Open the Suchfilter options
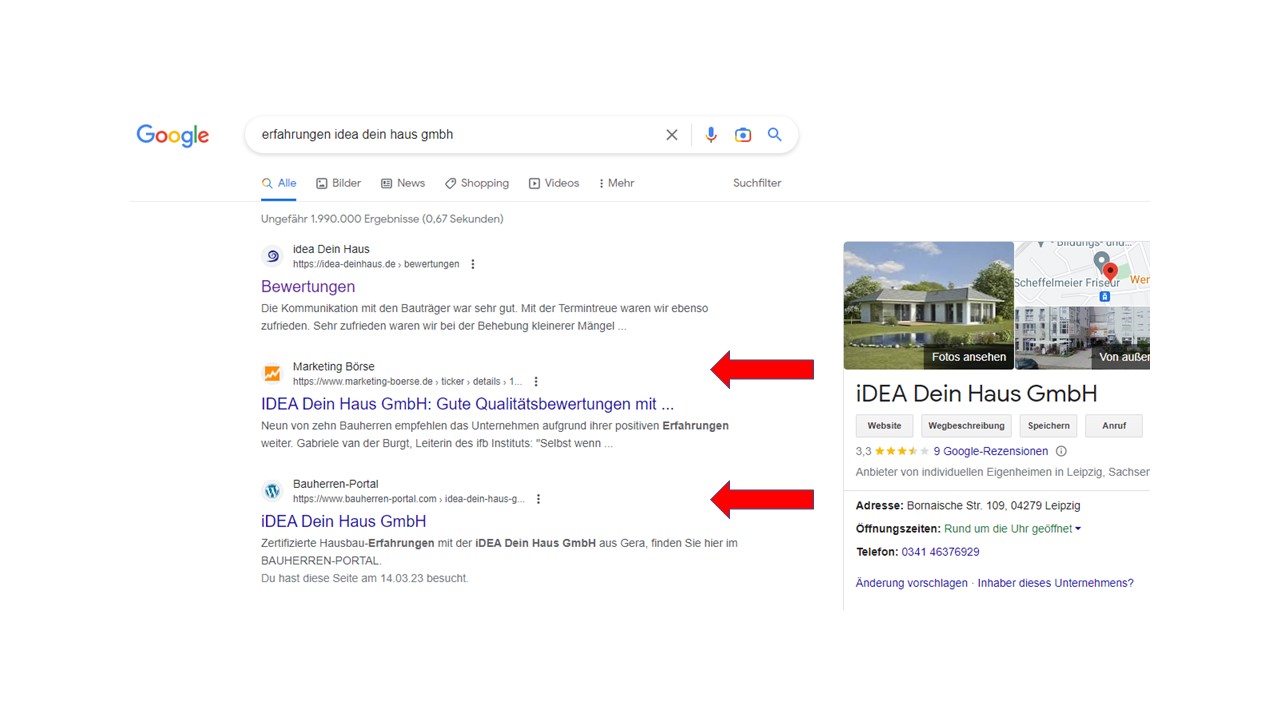The width and height of the screenshot is (1280, 720). (757, 183)
